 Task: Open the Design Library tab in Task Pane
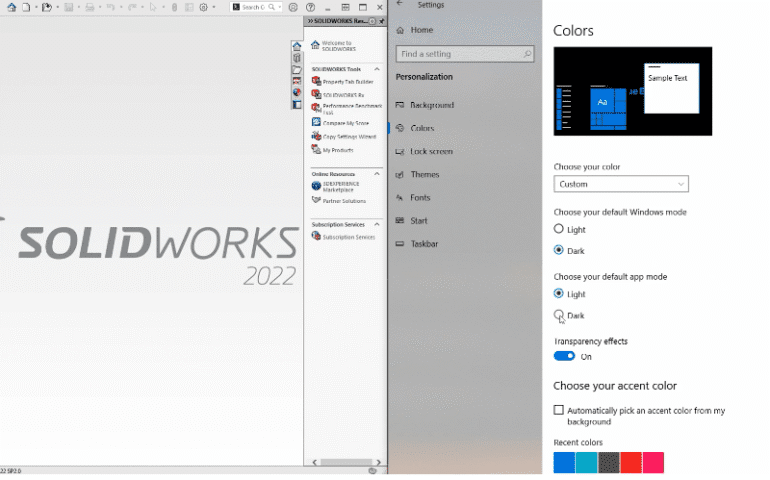[297, 58]
